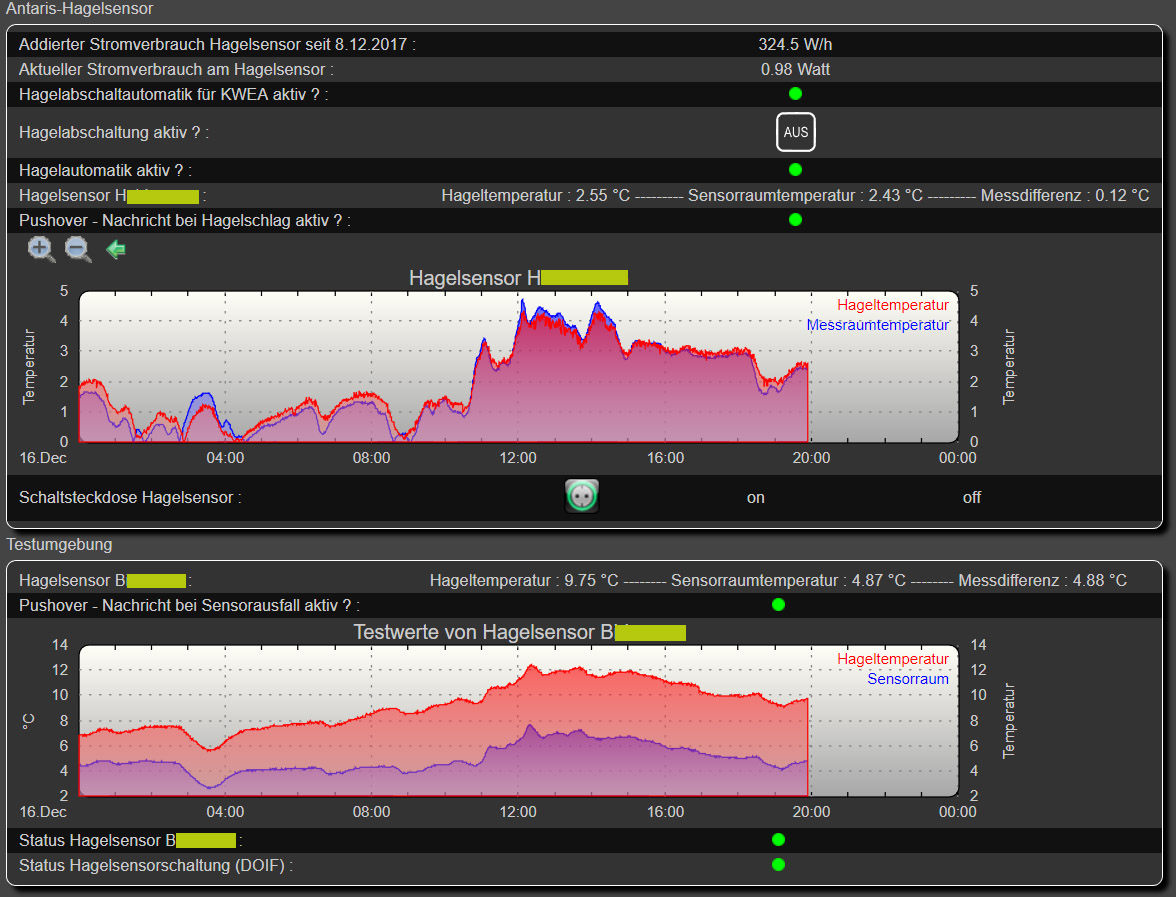This screenshot has height=897, width=1176.
Task: Click green status dot for Hagelabschaltautomatik KWEA
Action: [x=795, y=94]
